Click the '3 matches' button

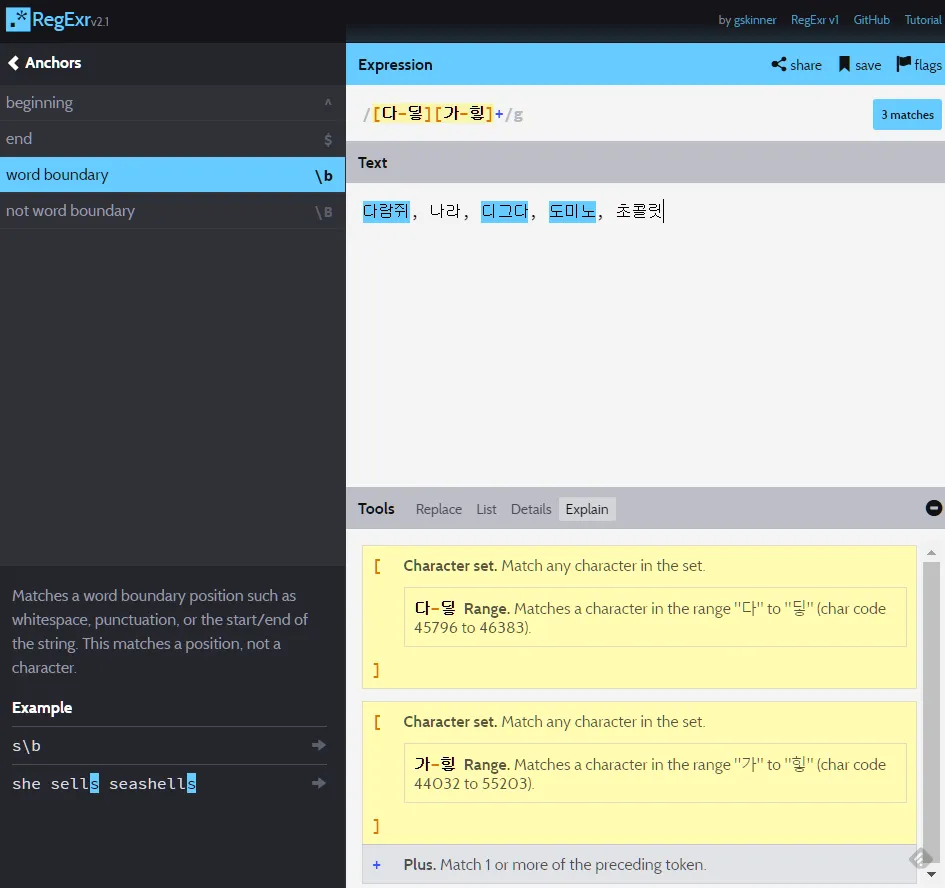pos(907,115)
